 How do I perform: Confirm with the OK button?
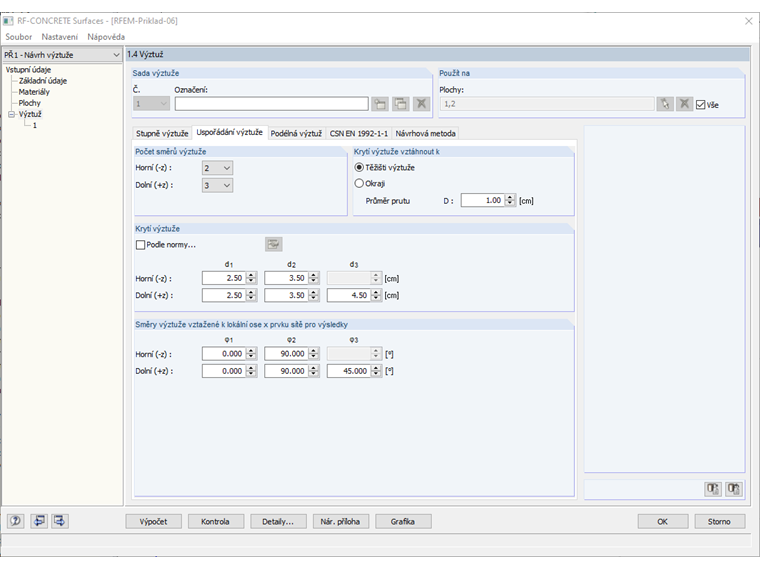pyautogui.click(x=663, y=522)
